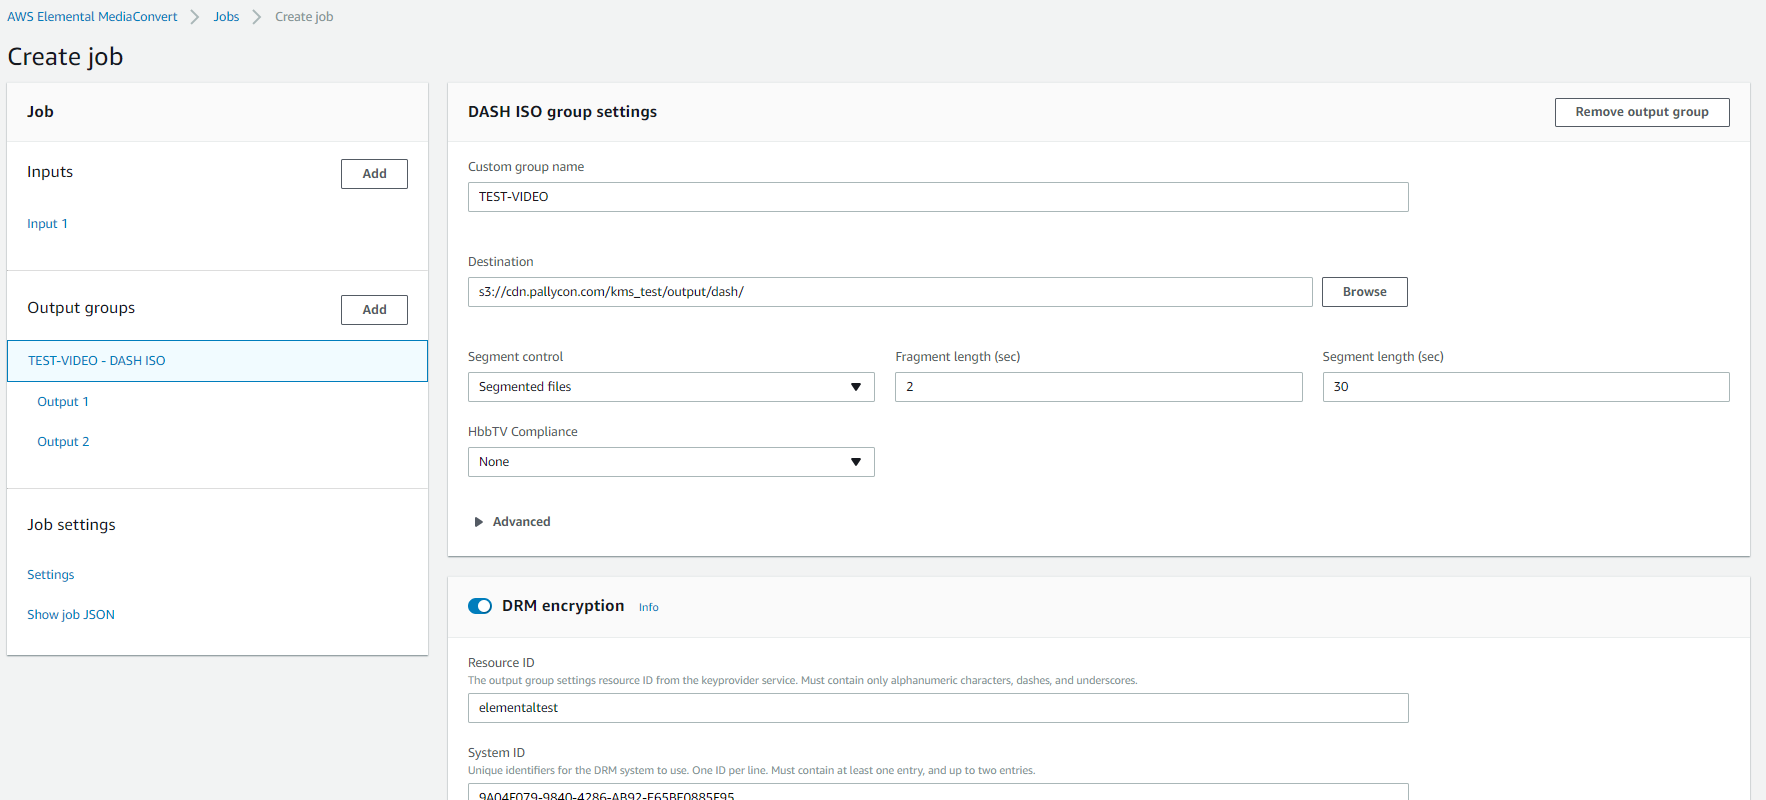The width and height of the screenshot is (1766, 800).
Task: Toggle the DRM encryption switch
Action: coord(480,606)
